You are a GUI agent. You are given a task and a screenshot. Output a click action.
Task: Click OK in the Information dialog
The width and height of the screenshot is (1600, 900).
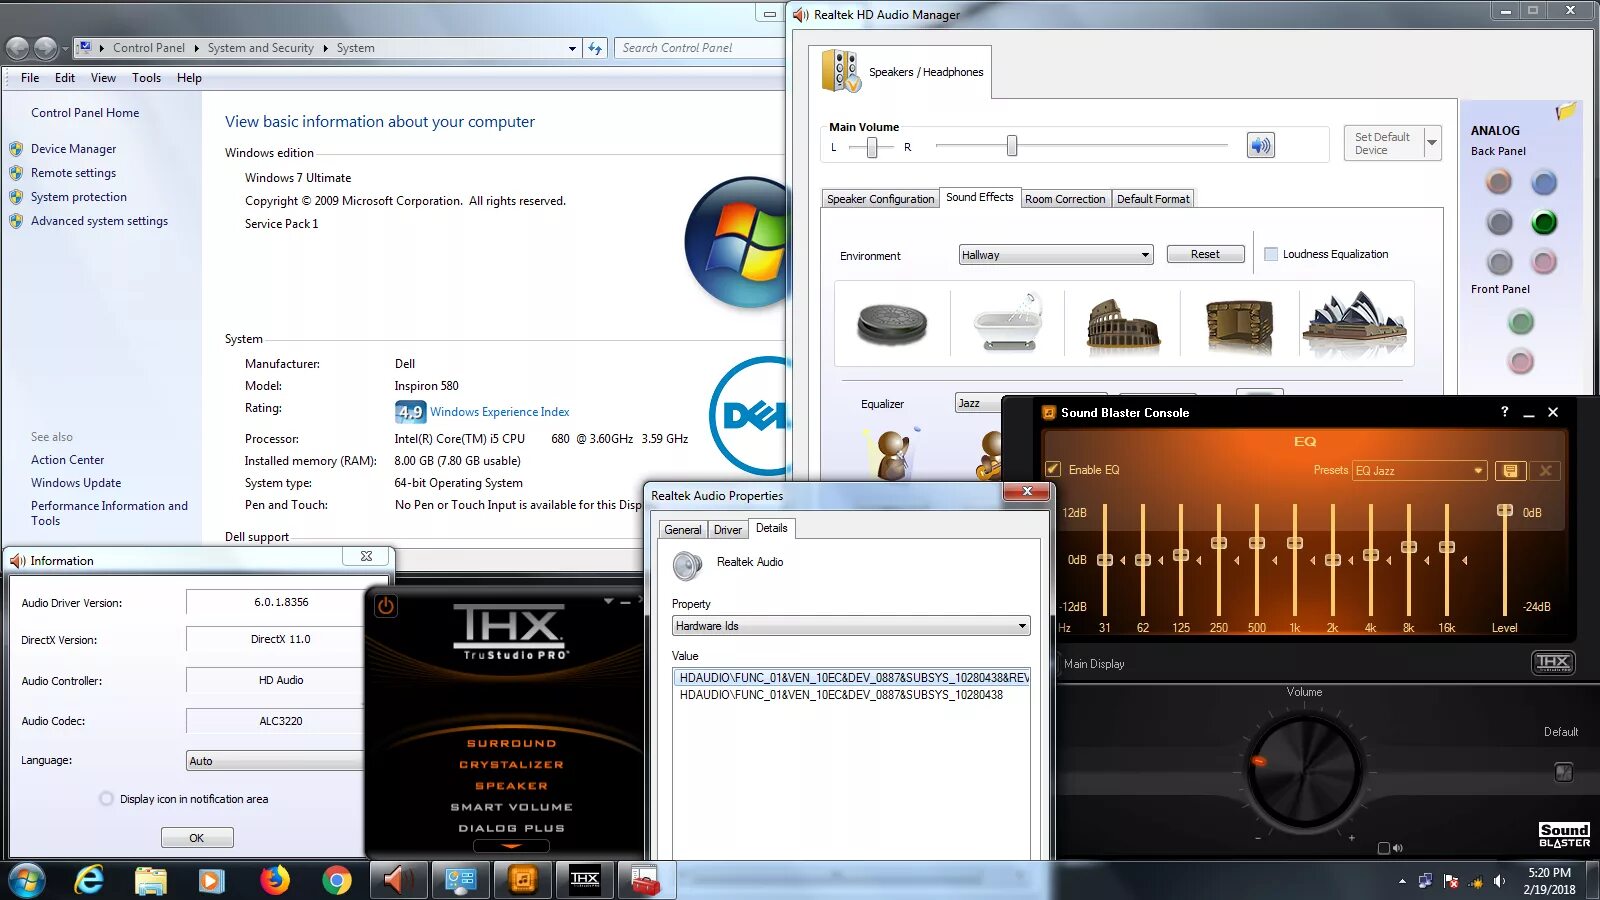[196, 838]
